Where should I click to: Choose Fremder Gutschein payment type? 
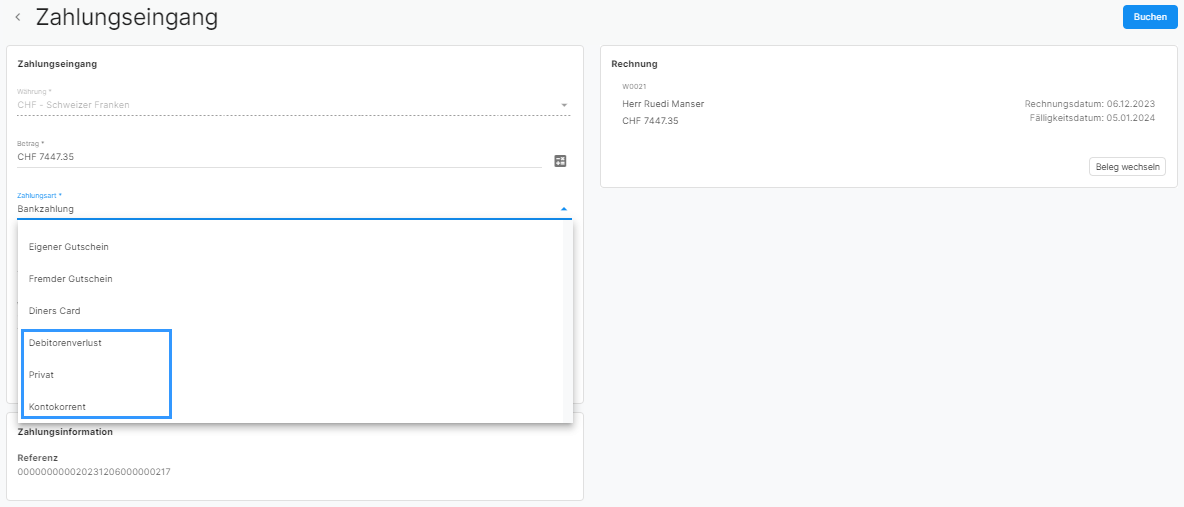point(71,279)
